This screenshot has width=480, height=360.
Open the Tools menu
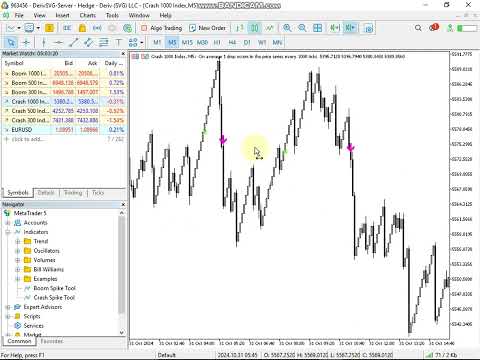[112, 15]
